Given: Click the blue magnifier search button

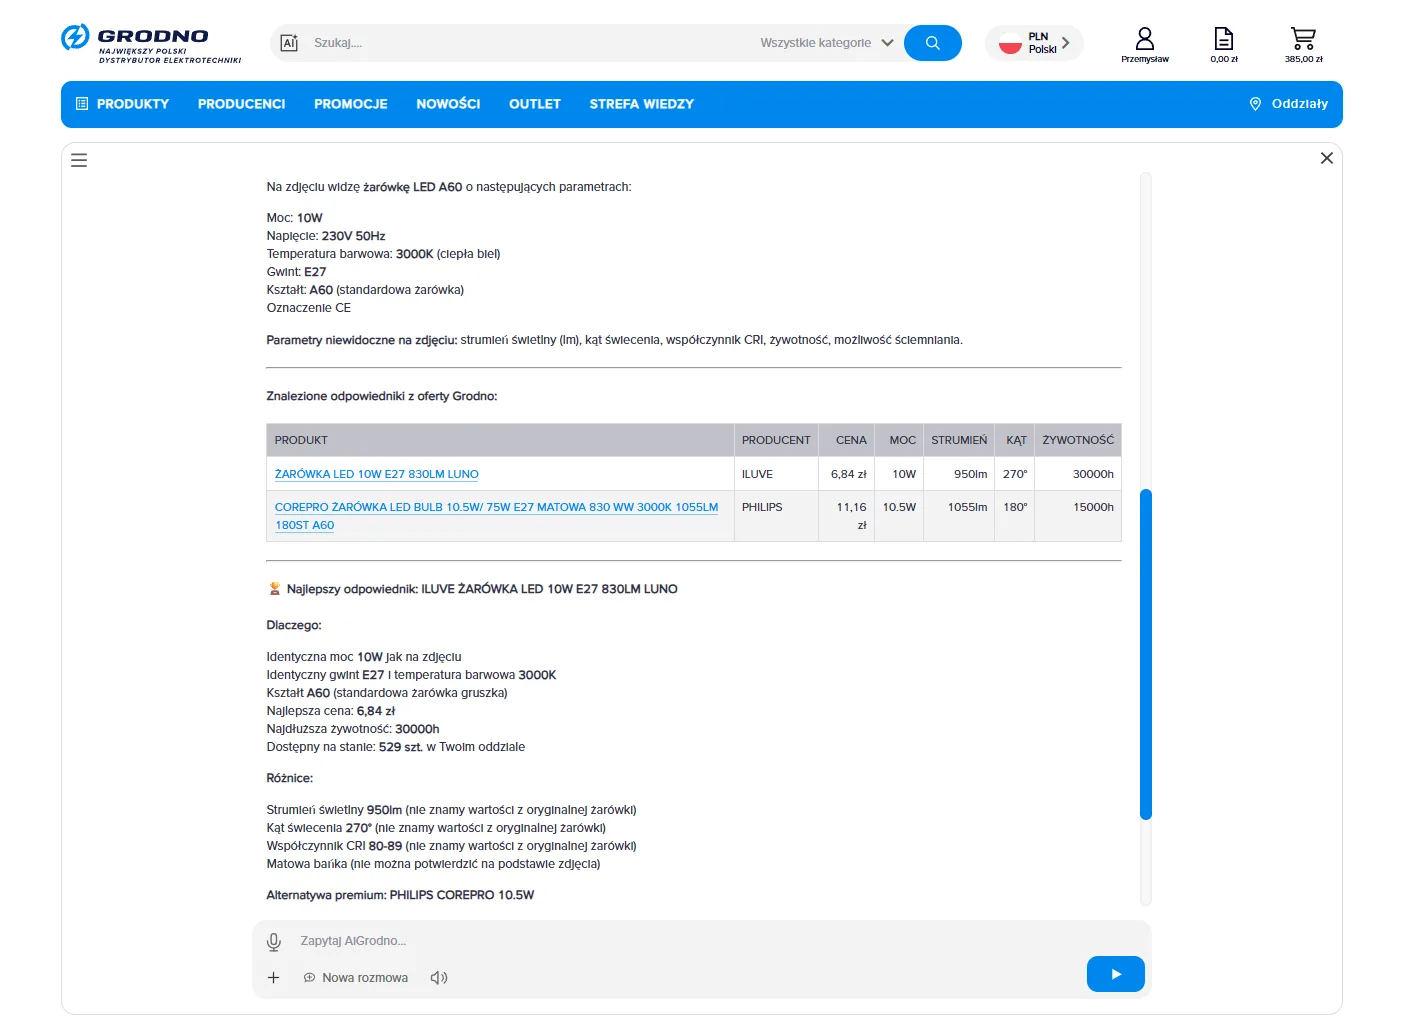Looking at the screenshot, I should (932, 43).
